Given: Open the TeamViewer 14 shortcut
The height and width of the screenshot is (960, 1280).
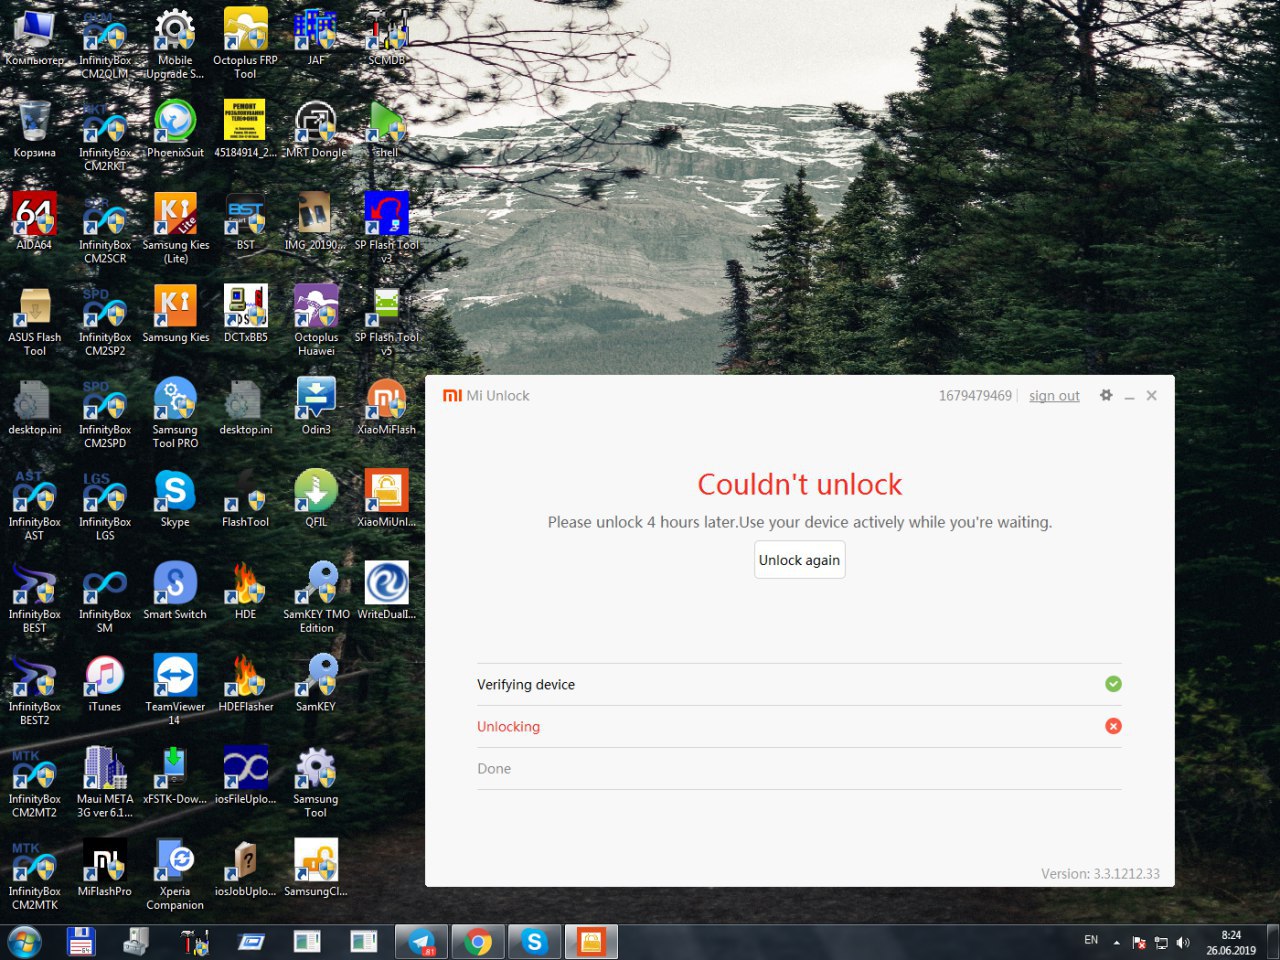Looking at the screenshot, I should (175, 690).
